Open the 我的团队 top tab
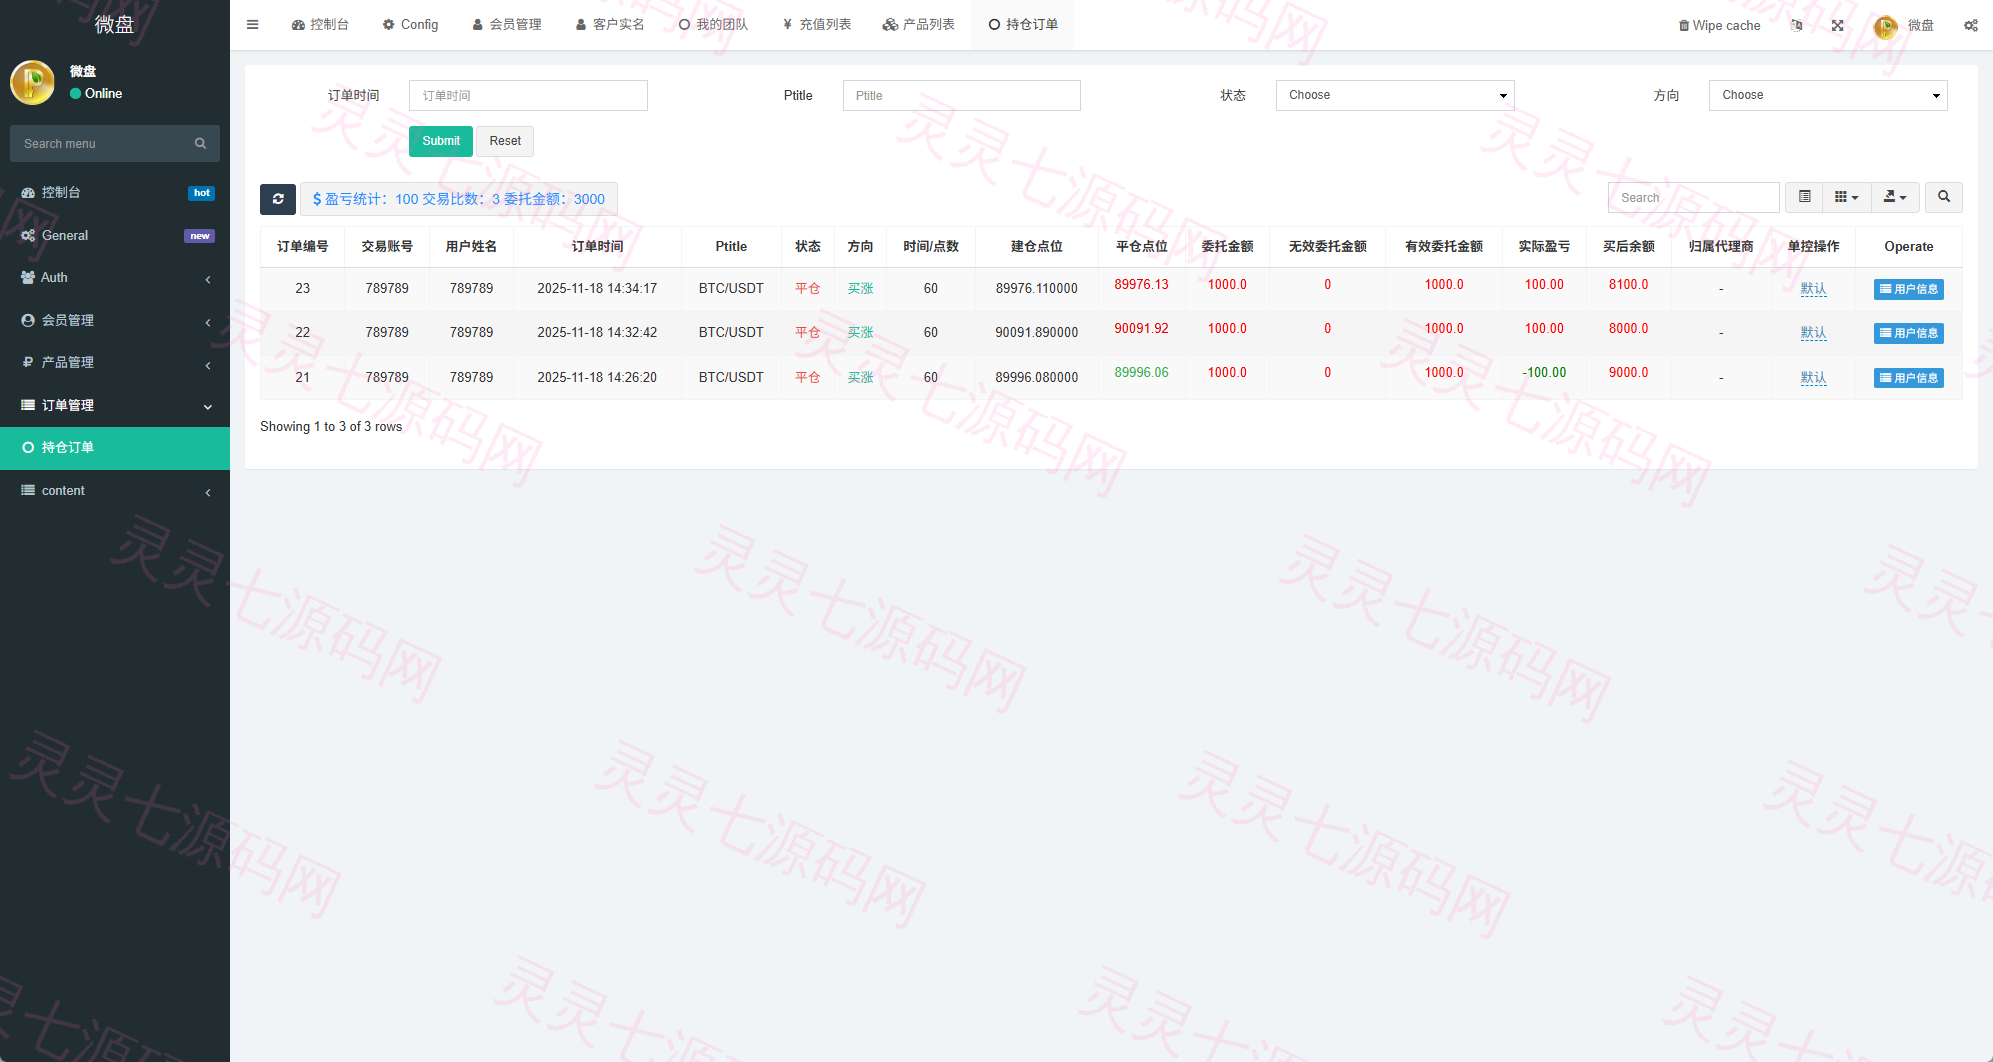Viewport: 1993px width, 1062px height. pos(713,25)
